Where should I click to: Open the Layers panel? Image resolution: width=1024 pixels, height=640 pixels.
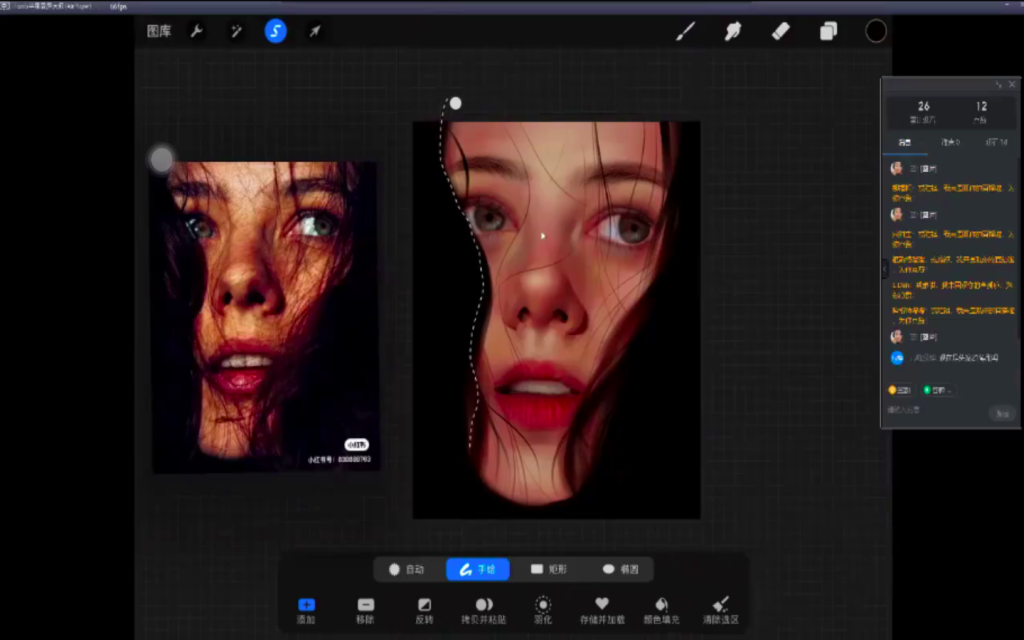828,31
